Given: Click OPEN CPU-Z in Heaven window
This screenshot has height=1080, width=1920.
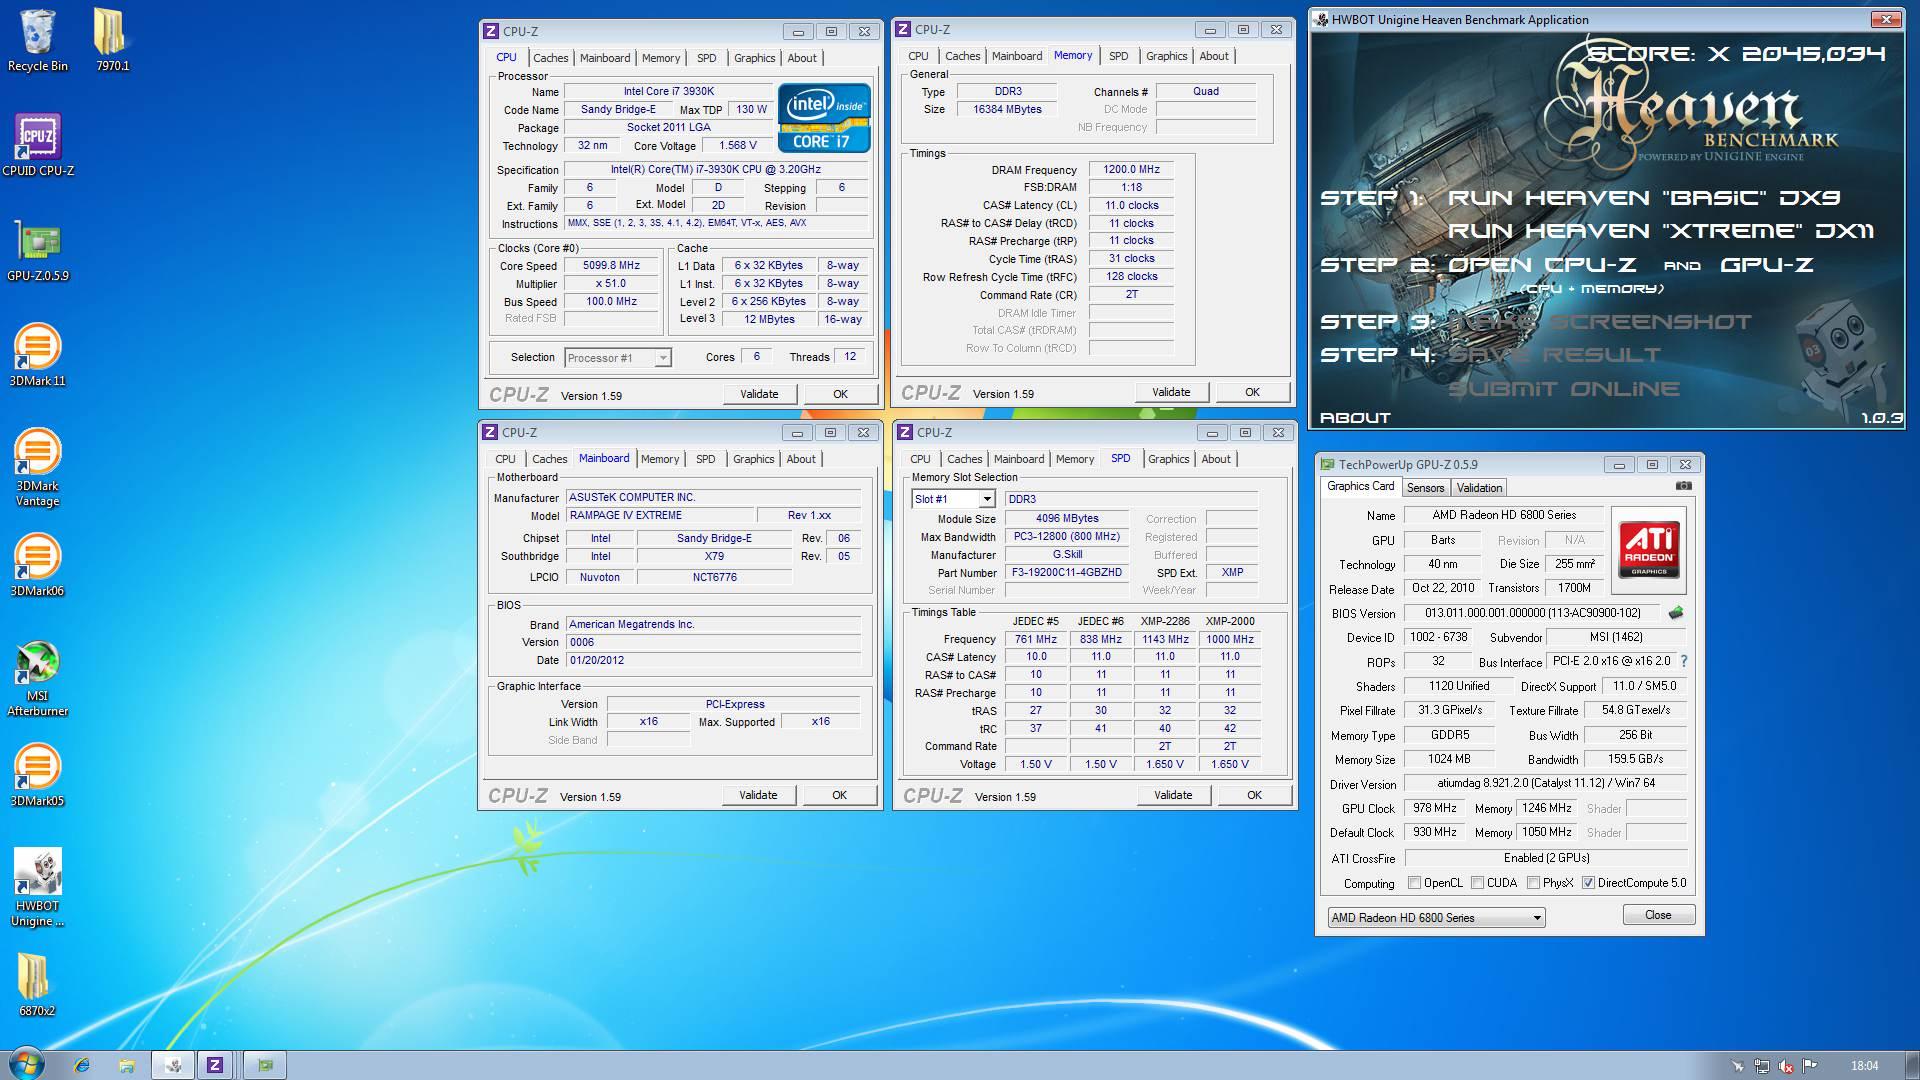Looking at the screenshot, I should pyautogui.click(x=1542, y=265).
